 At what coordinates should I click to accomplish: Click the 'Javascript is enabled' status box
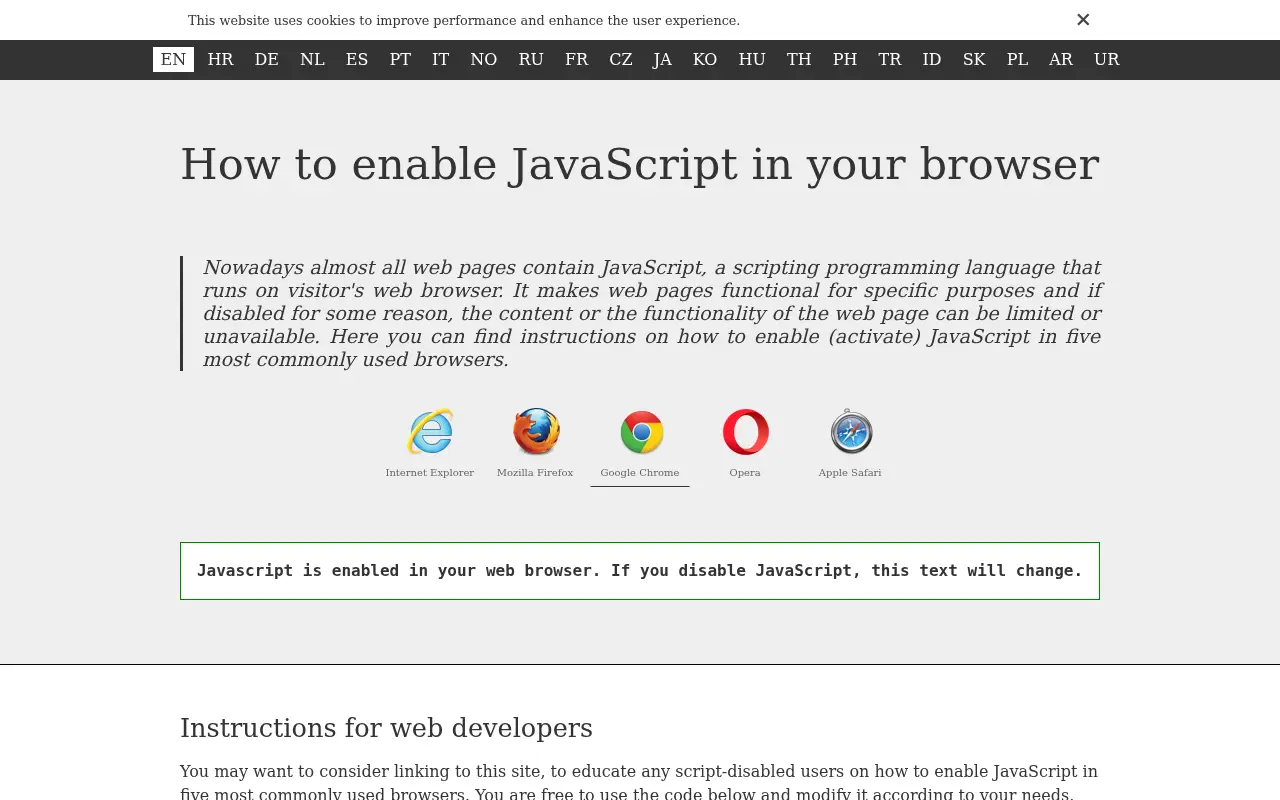(x=640, y=571)
